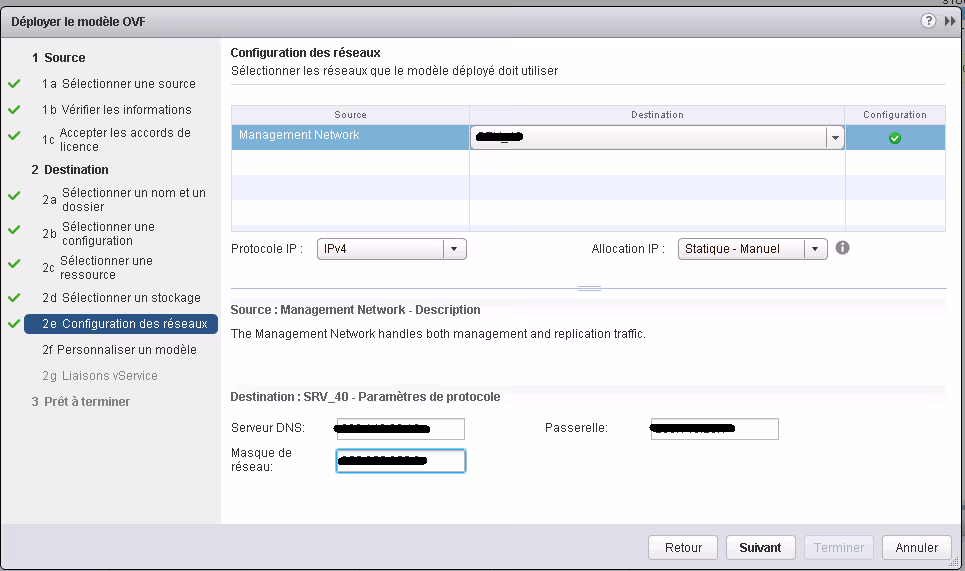Click the help question mark icon
This screenshot has height=571, width=965.
click(929, 21)
